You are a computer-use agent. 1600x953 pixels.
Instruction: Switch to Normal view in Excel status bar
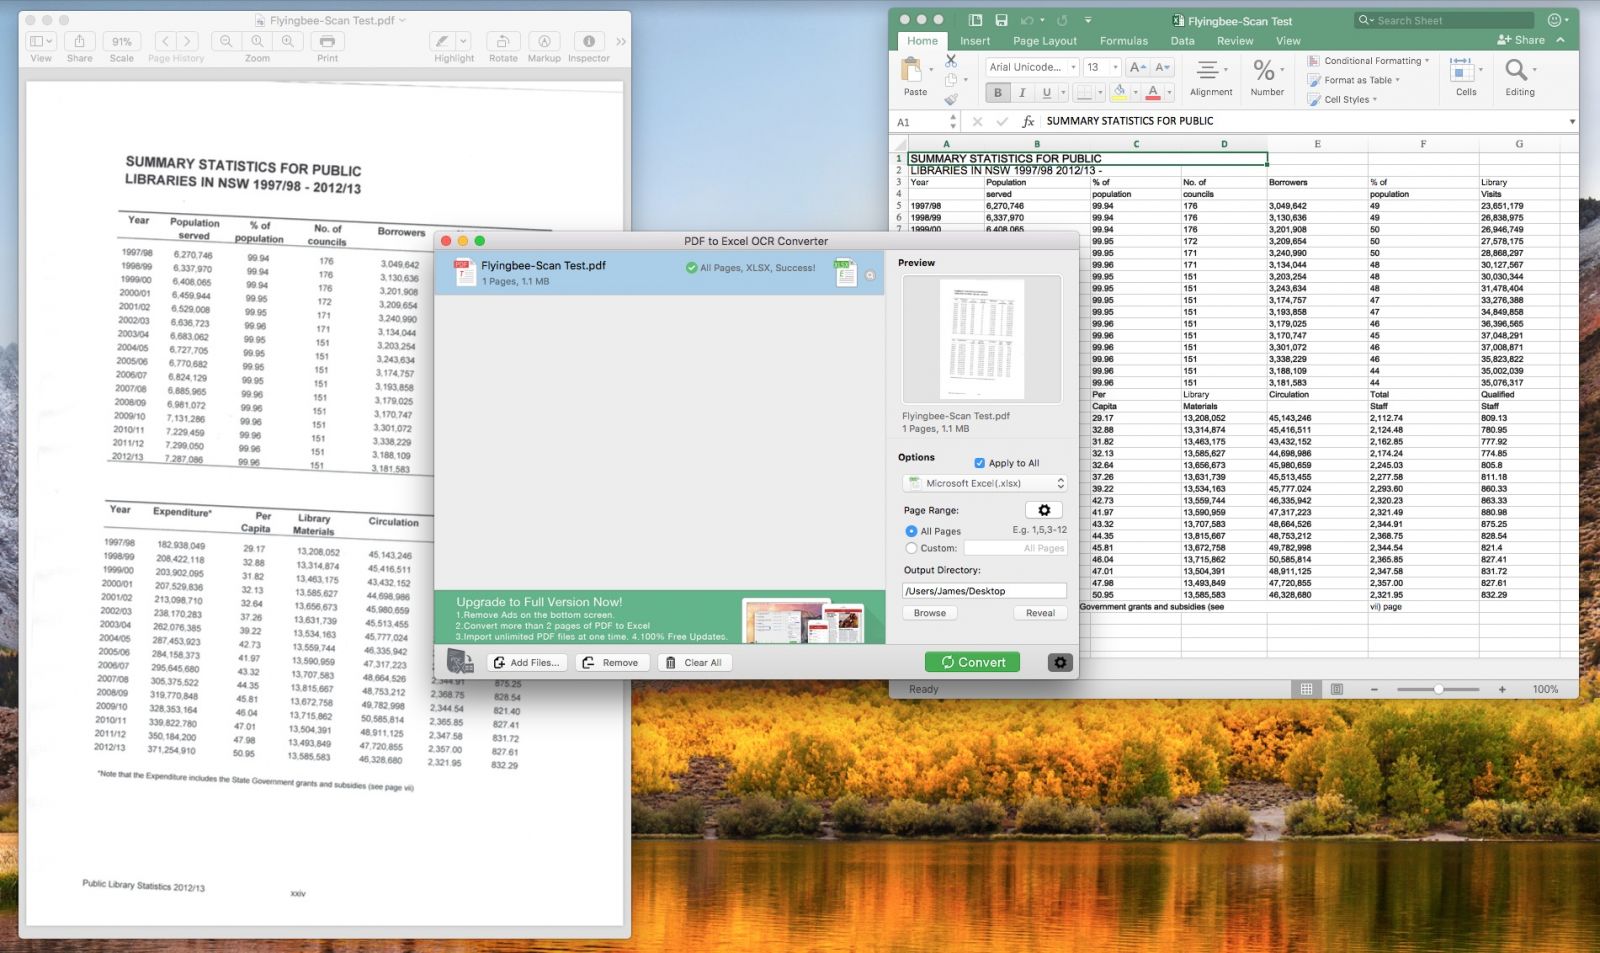pyautogui.click(x=1306, y=689)
